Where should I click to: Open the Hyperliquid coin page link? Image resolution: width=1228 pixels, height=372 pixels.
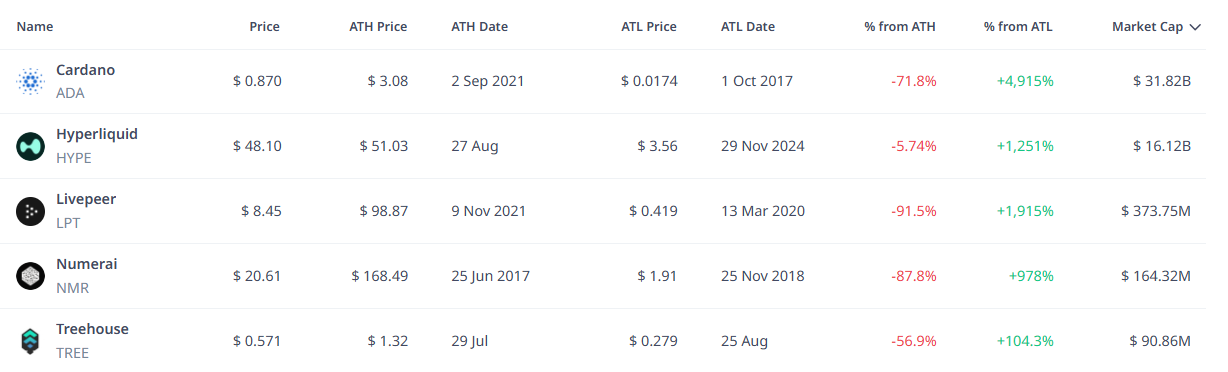(97, 134)
